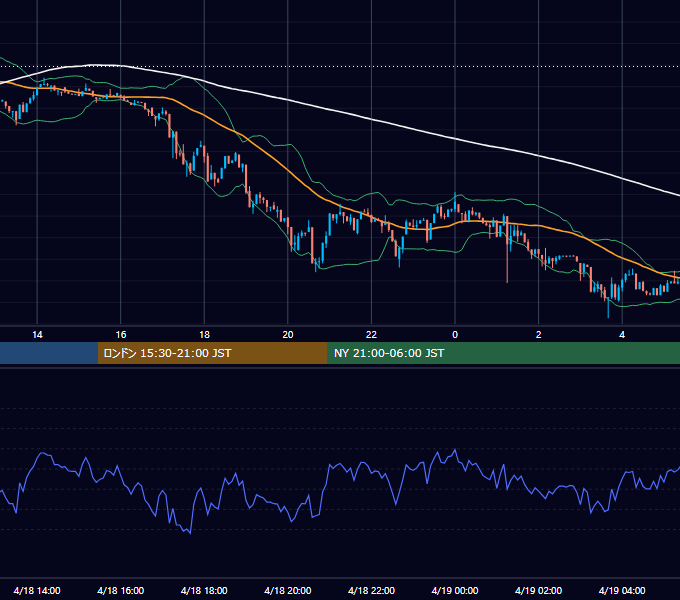Click the upper axis hour label 16
680x600 pixels.
click(x=121, y=335)
